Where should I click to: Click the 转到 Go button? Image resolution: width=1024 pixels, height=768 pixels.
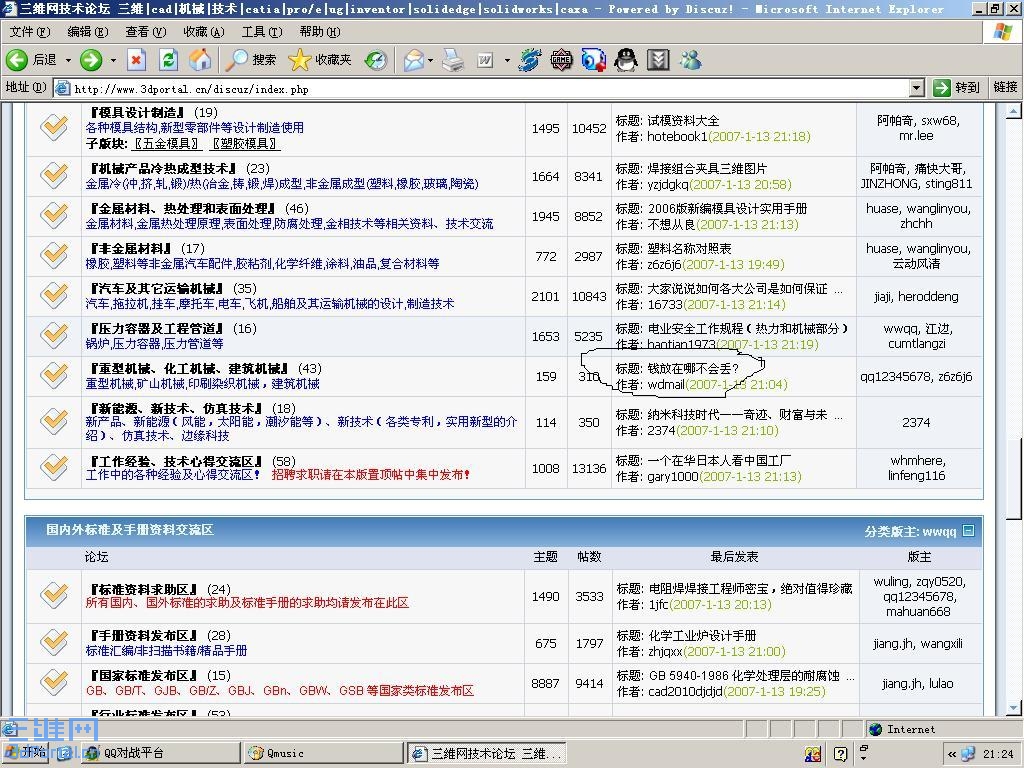pyautogui.click(x=957, y=88)
